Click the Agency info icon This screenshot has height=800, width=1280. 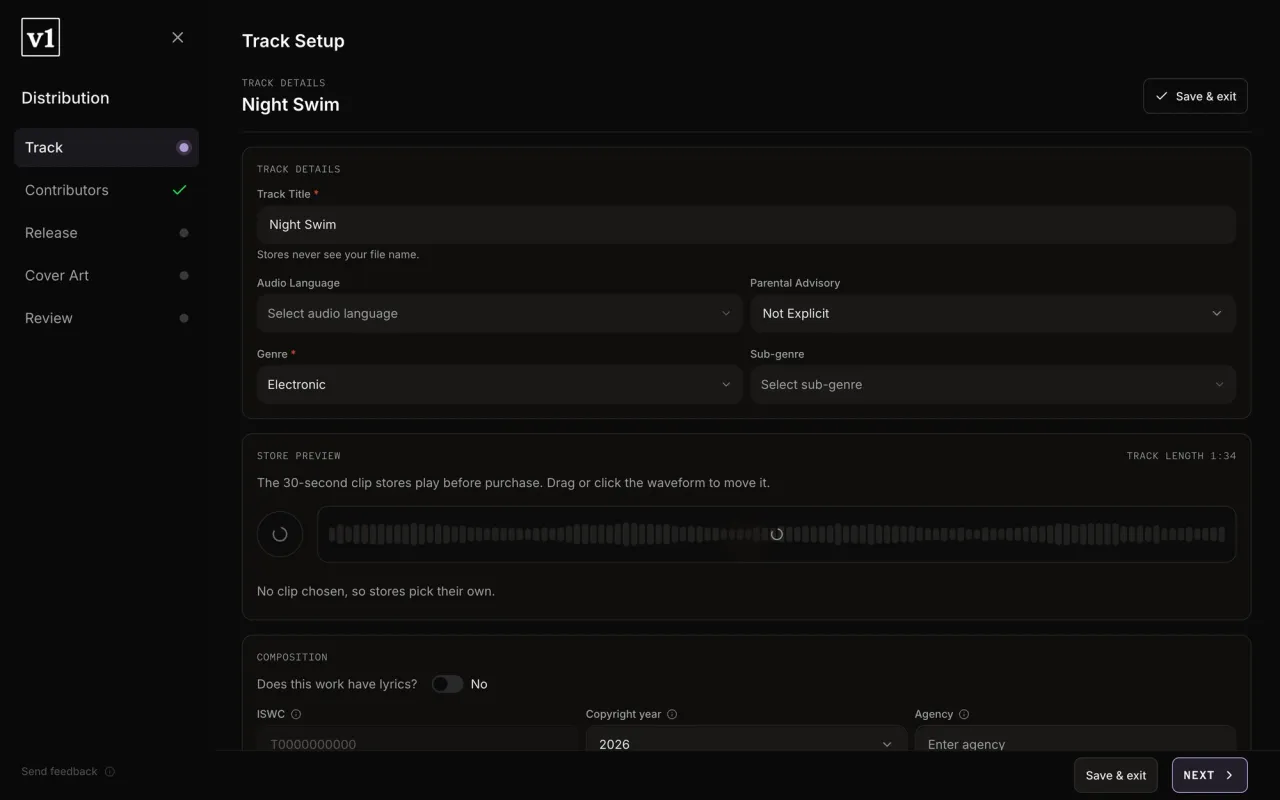pos(964,714)
